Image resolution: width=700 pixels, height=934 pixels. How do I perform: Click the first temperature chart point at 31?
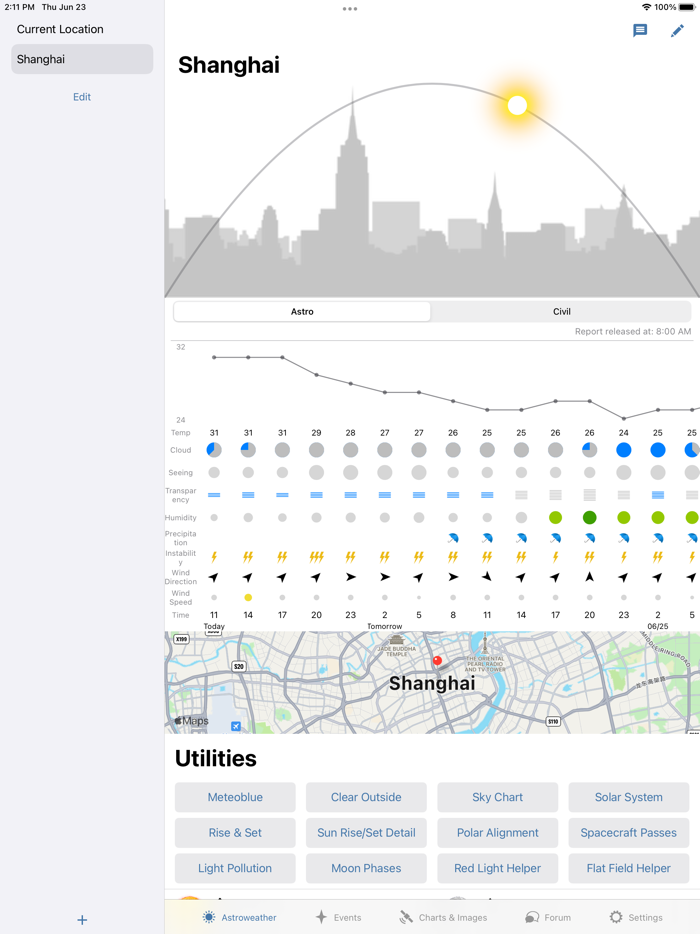pos(214,357)
